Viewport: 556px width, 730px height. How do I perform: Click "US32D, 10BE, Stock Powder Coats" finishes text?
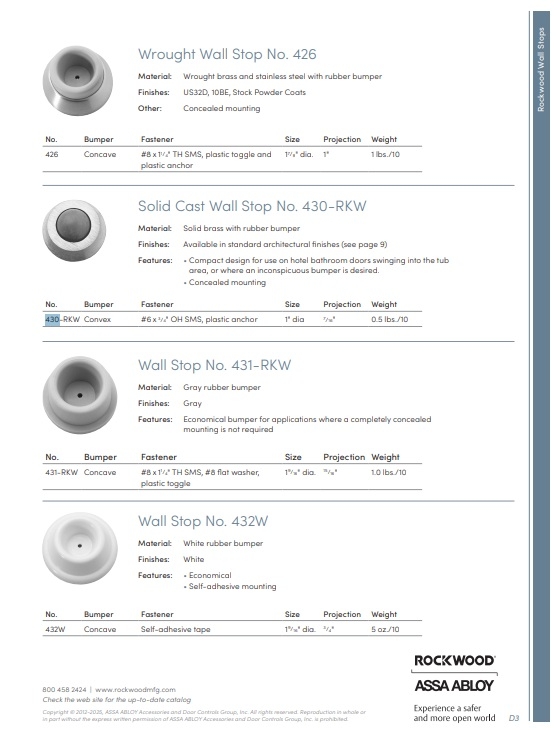[244, 92]
